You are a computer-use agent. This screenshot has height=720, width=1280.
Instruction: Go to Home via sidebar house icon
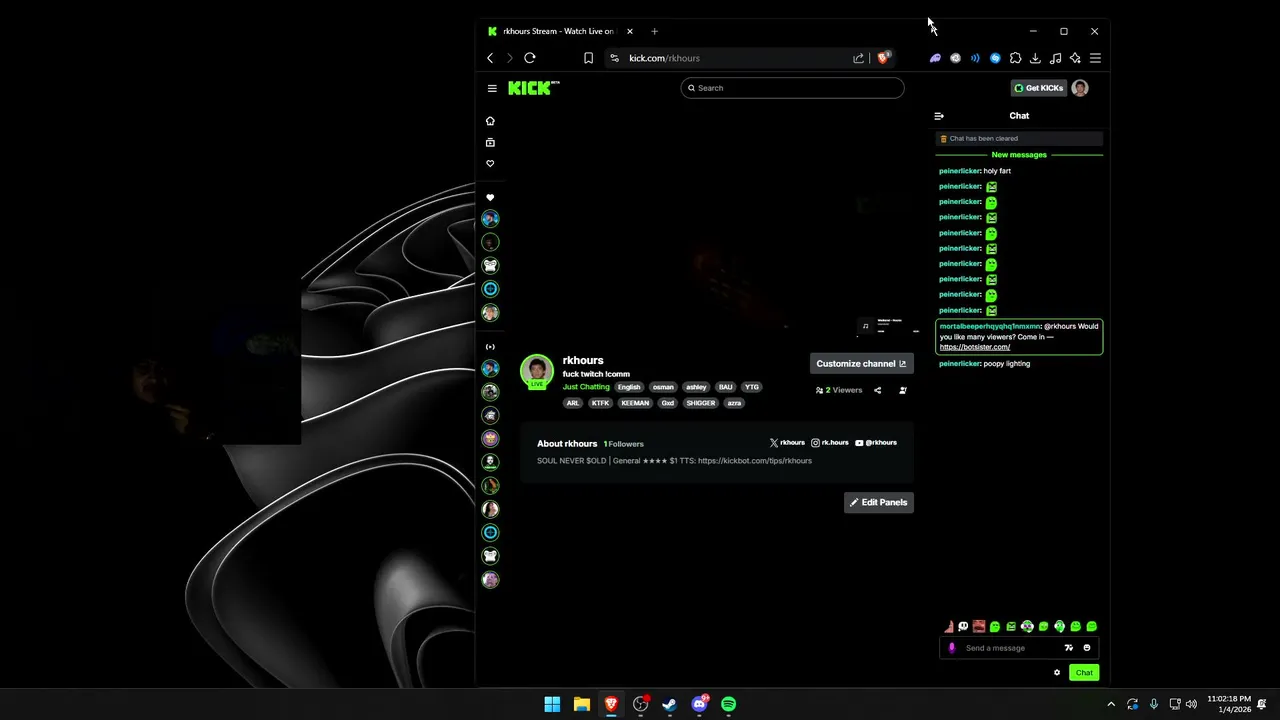(x=490, y=121)
